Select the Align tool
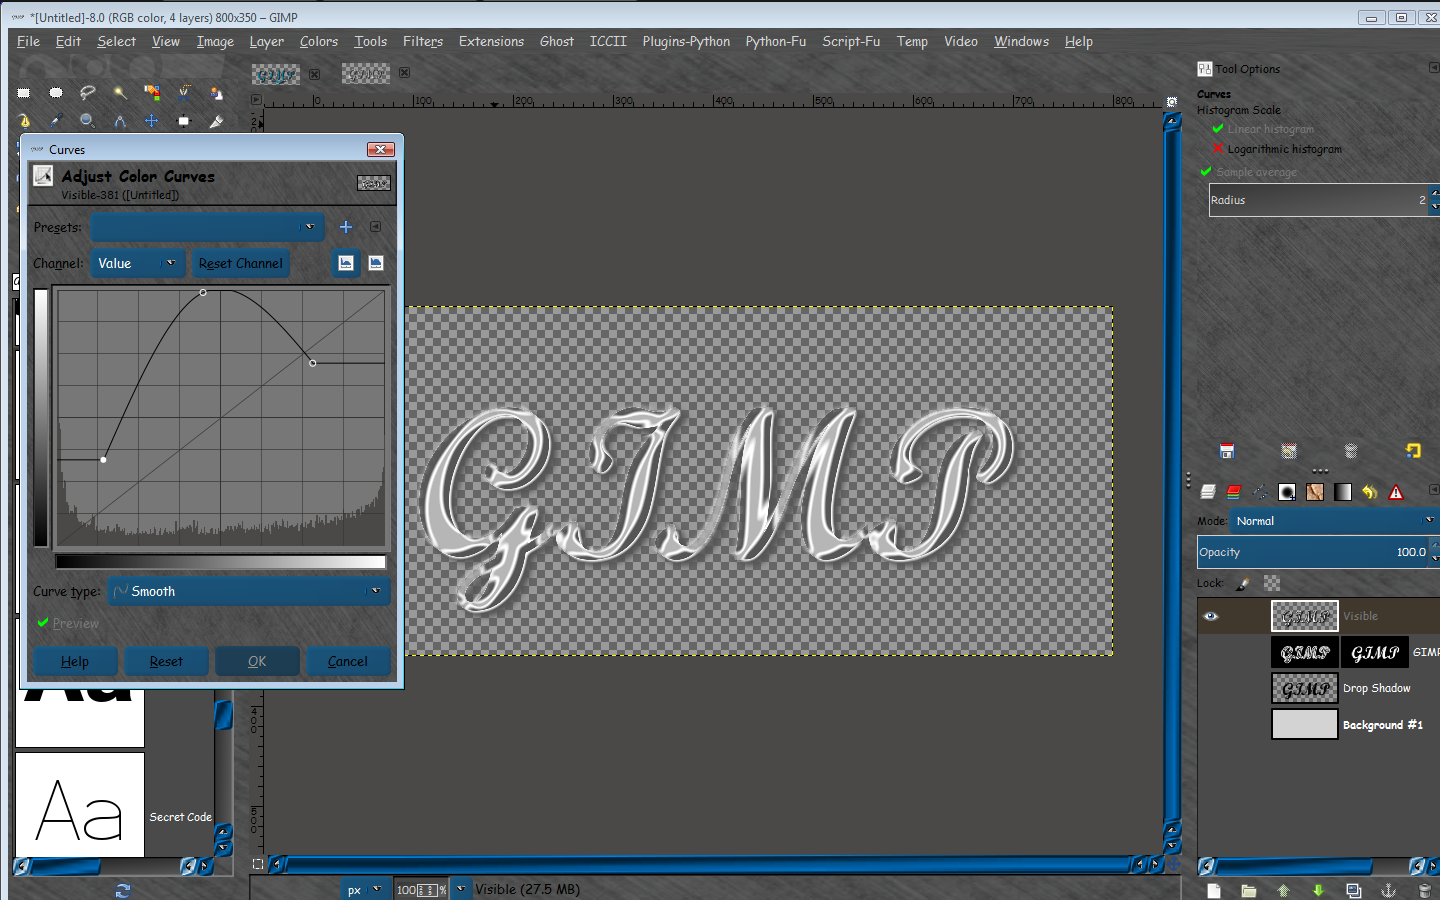Viewport: 1440px width, 900px height. point(184,121)
